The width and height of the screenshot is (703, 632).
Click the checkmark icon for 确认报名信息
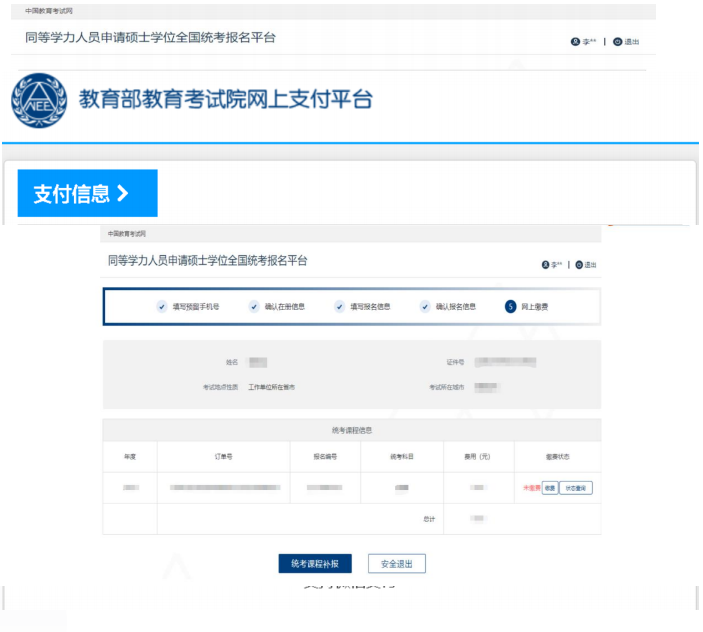pyautogui.click(x=425, y=307)
